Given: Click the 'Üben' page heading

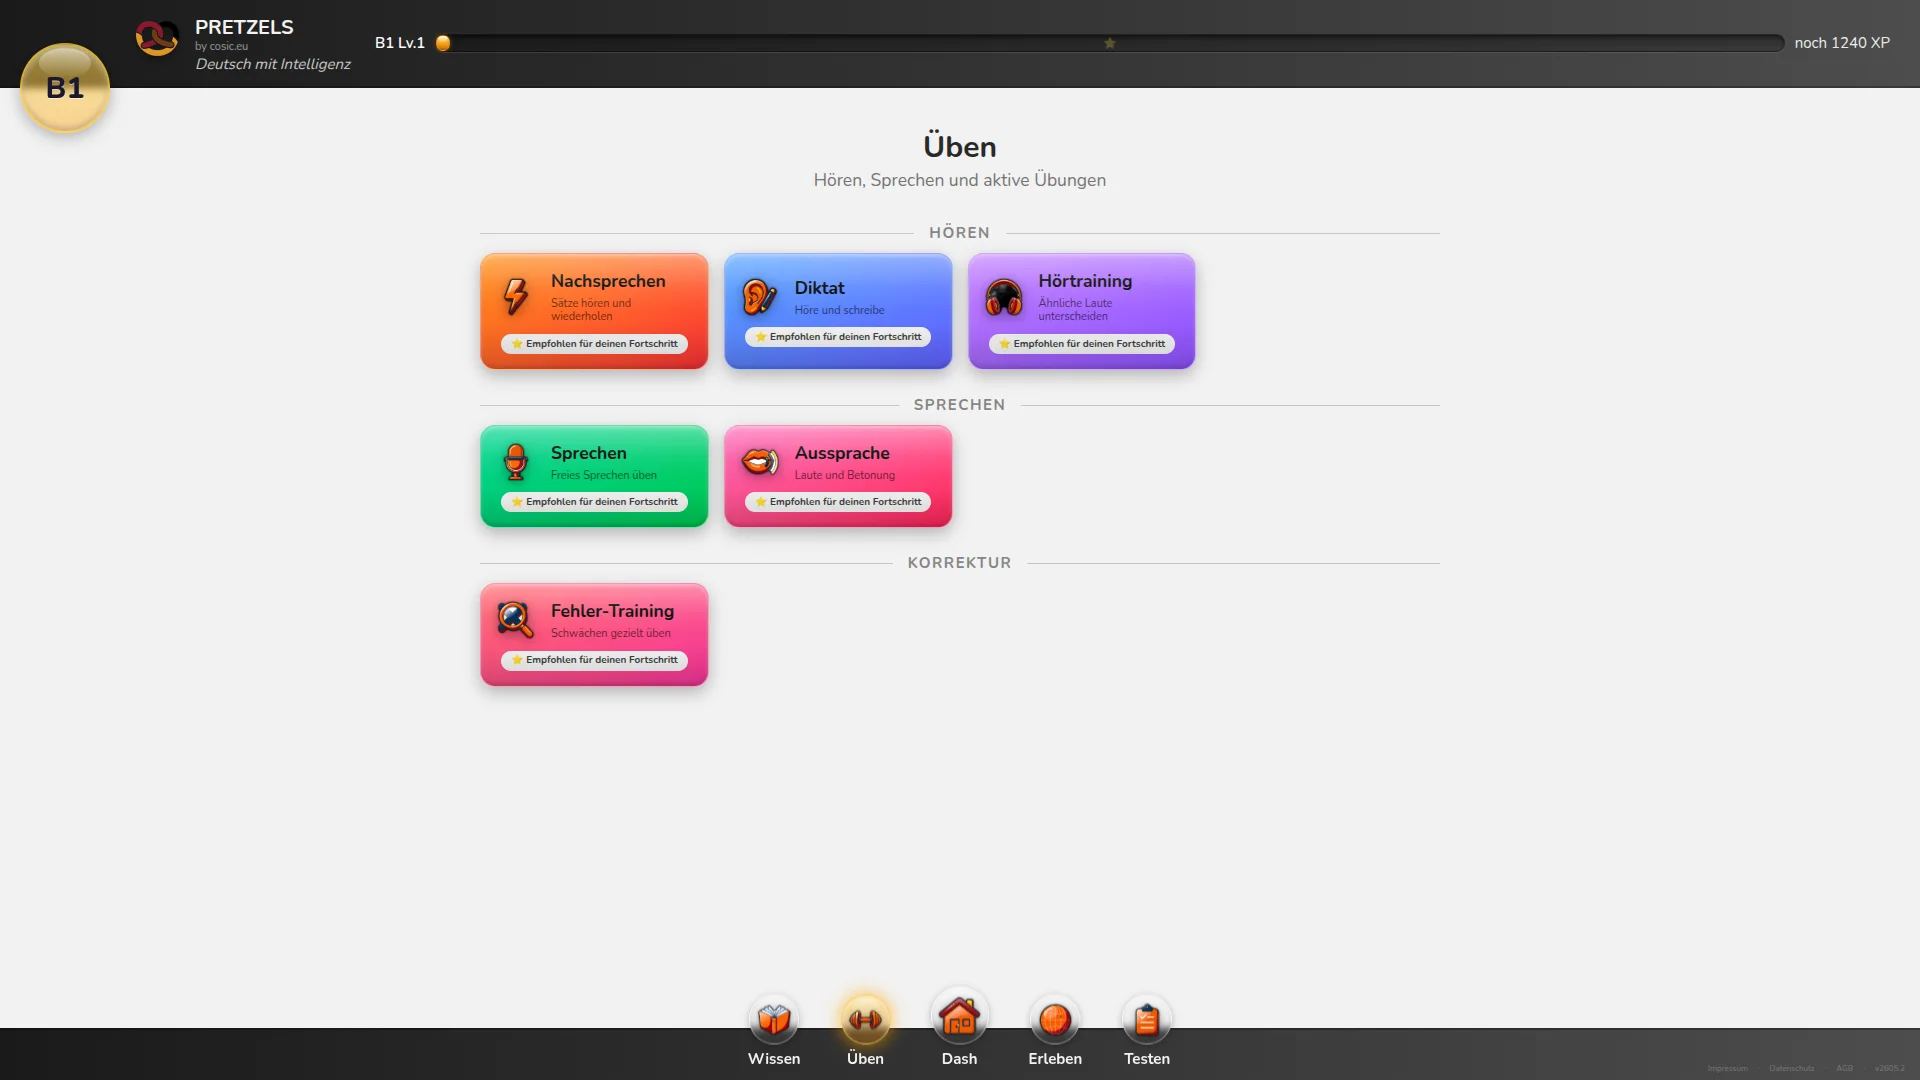Looking at the screenshot, I should click(959, 147).
